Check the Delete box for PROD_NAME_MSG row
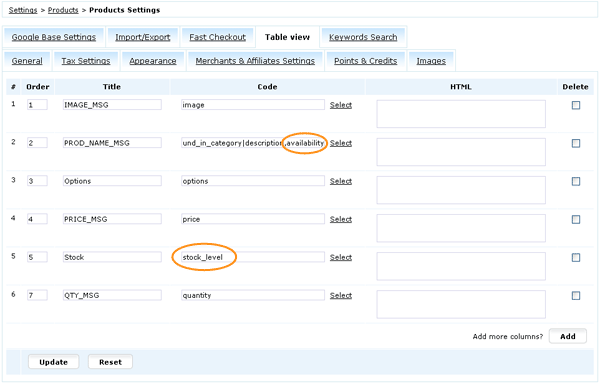600x384 pixels. pyautogui.click(x=576, y=143)
